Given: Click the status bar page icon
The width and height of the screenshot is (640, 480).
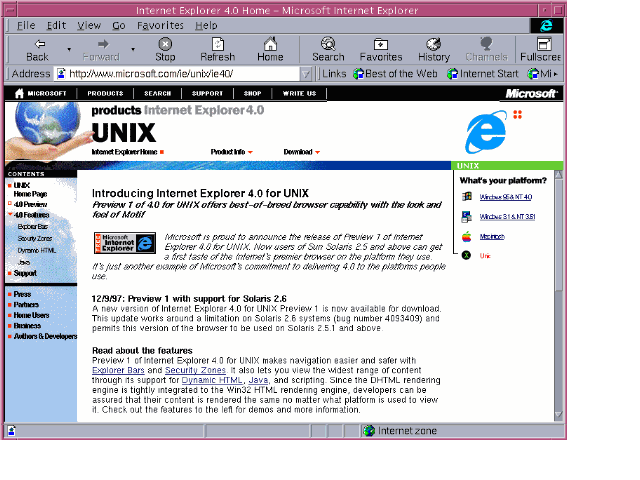Looking at the screenshot, I should pyautogui.click(x=11, y=431).
